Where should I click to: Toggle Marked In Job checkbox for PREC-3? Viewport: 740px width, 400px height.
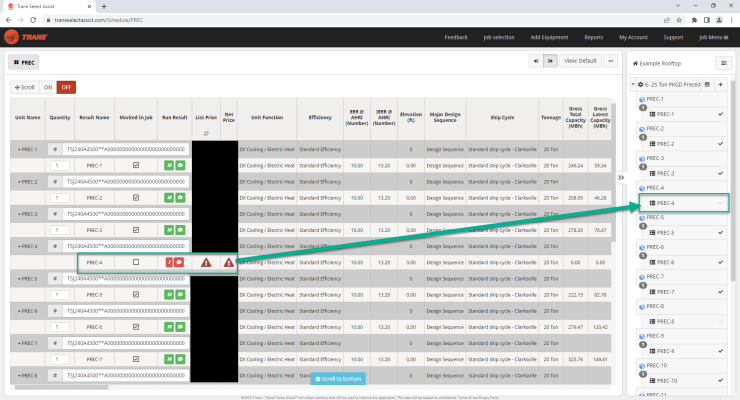pos(136,230)
